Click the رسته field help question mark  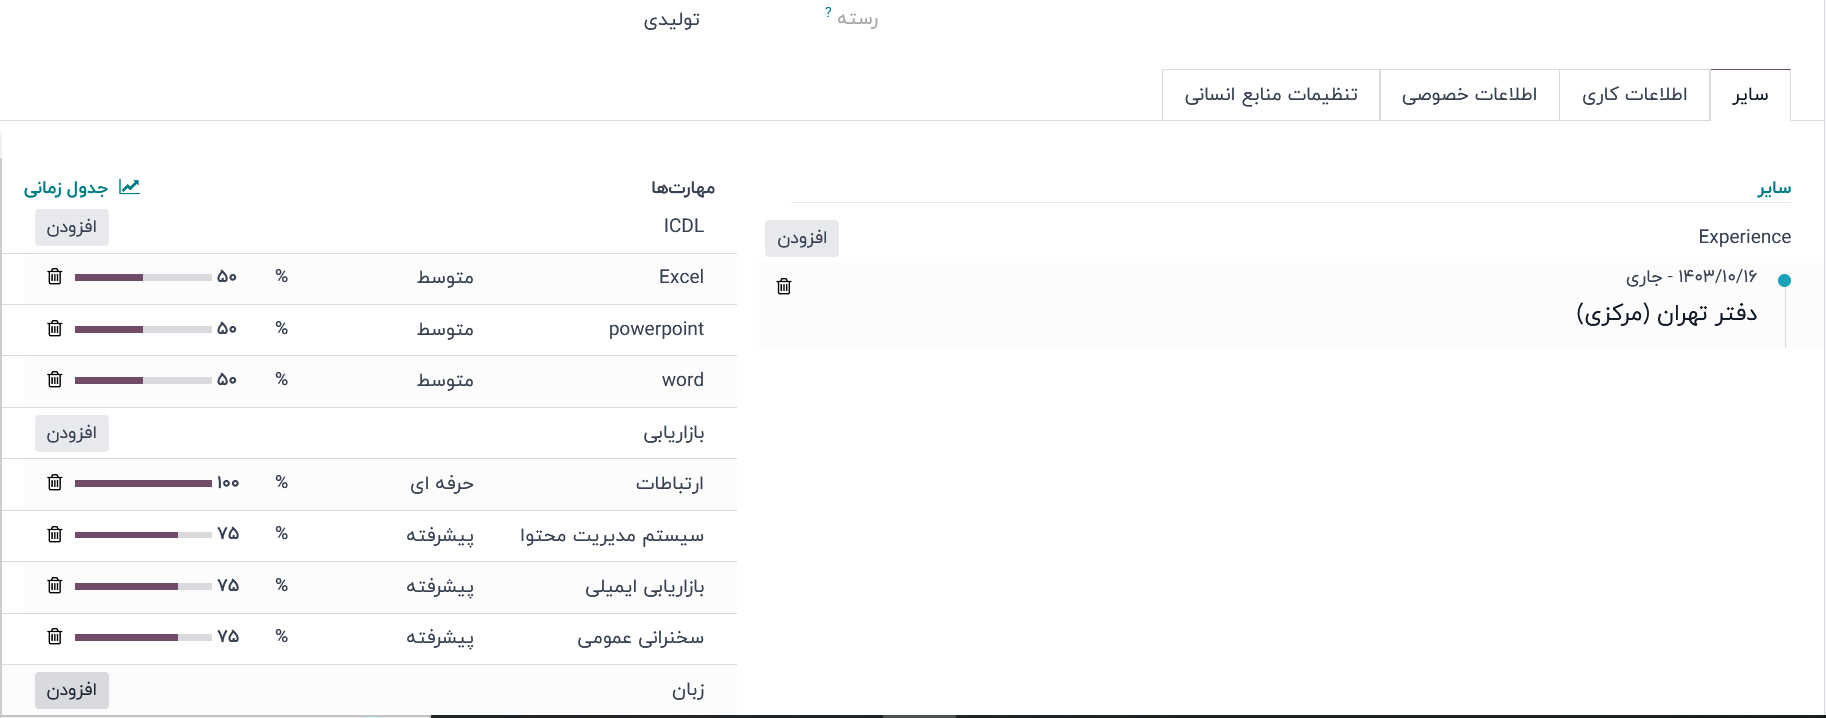pyautogui.click(x=828, y=12)
